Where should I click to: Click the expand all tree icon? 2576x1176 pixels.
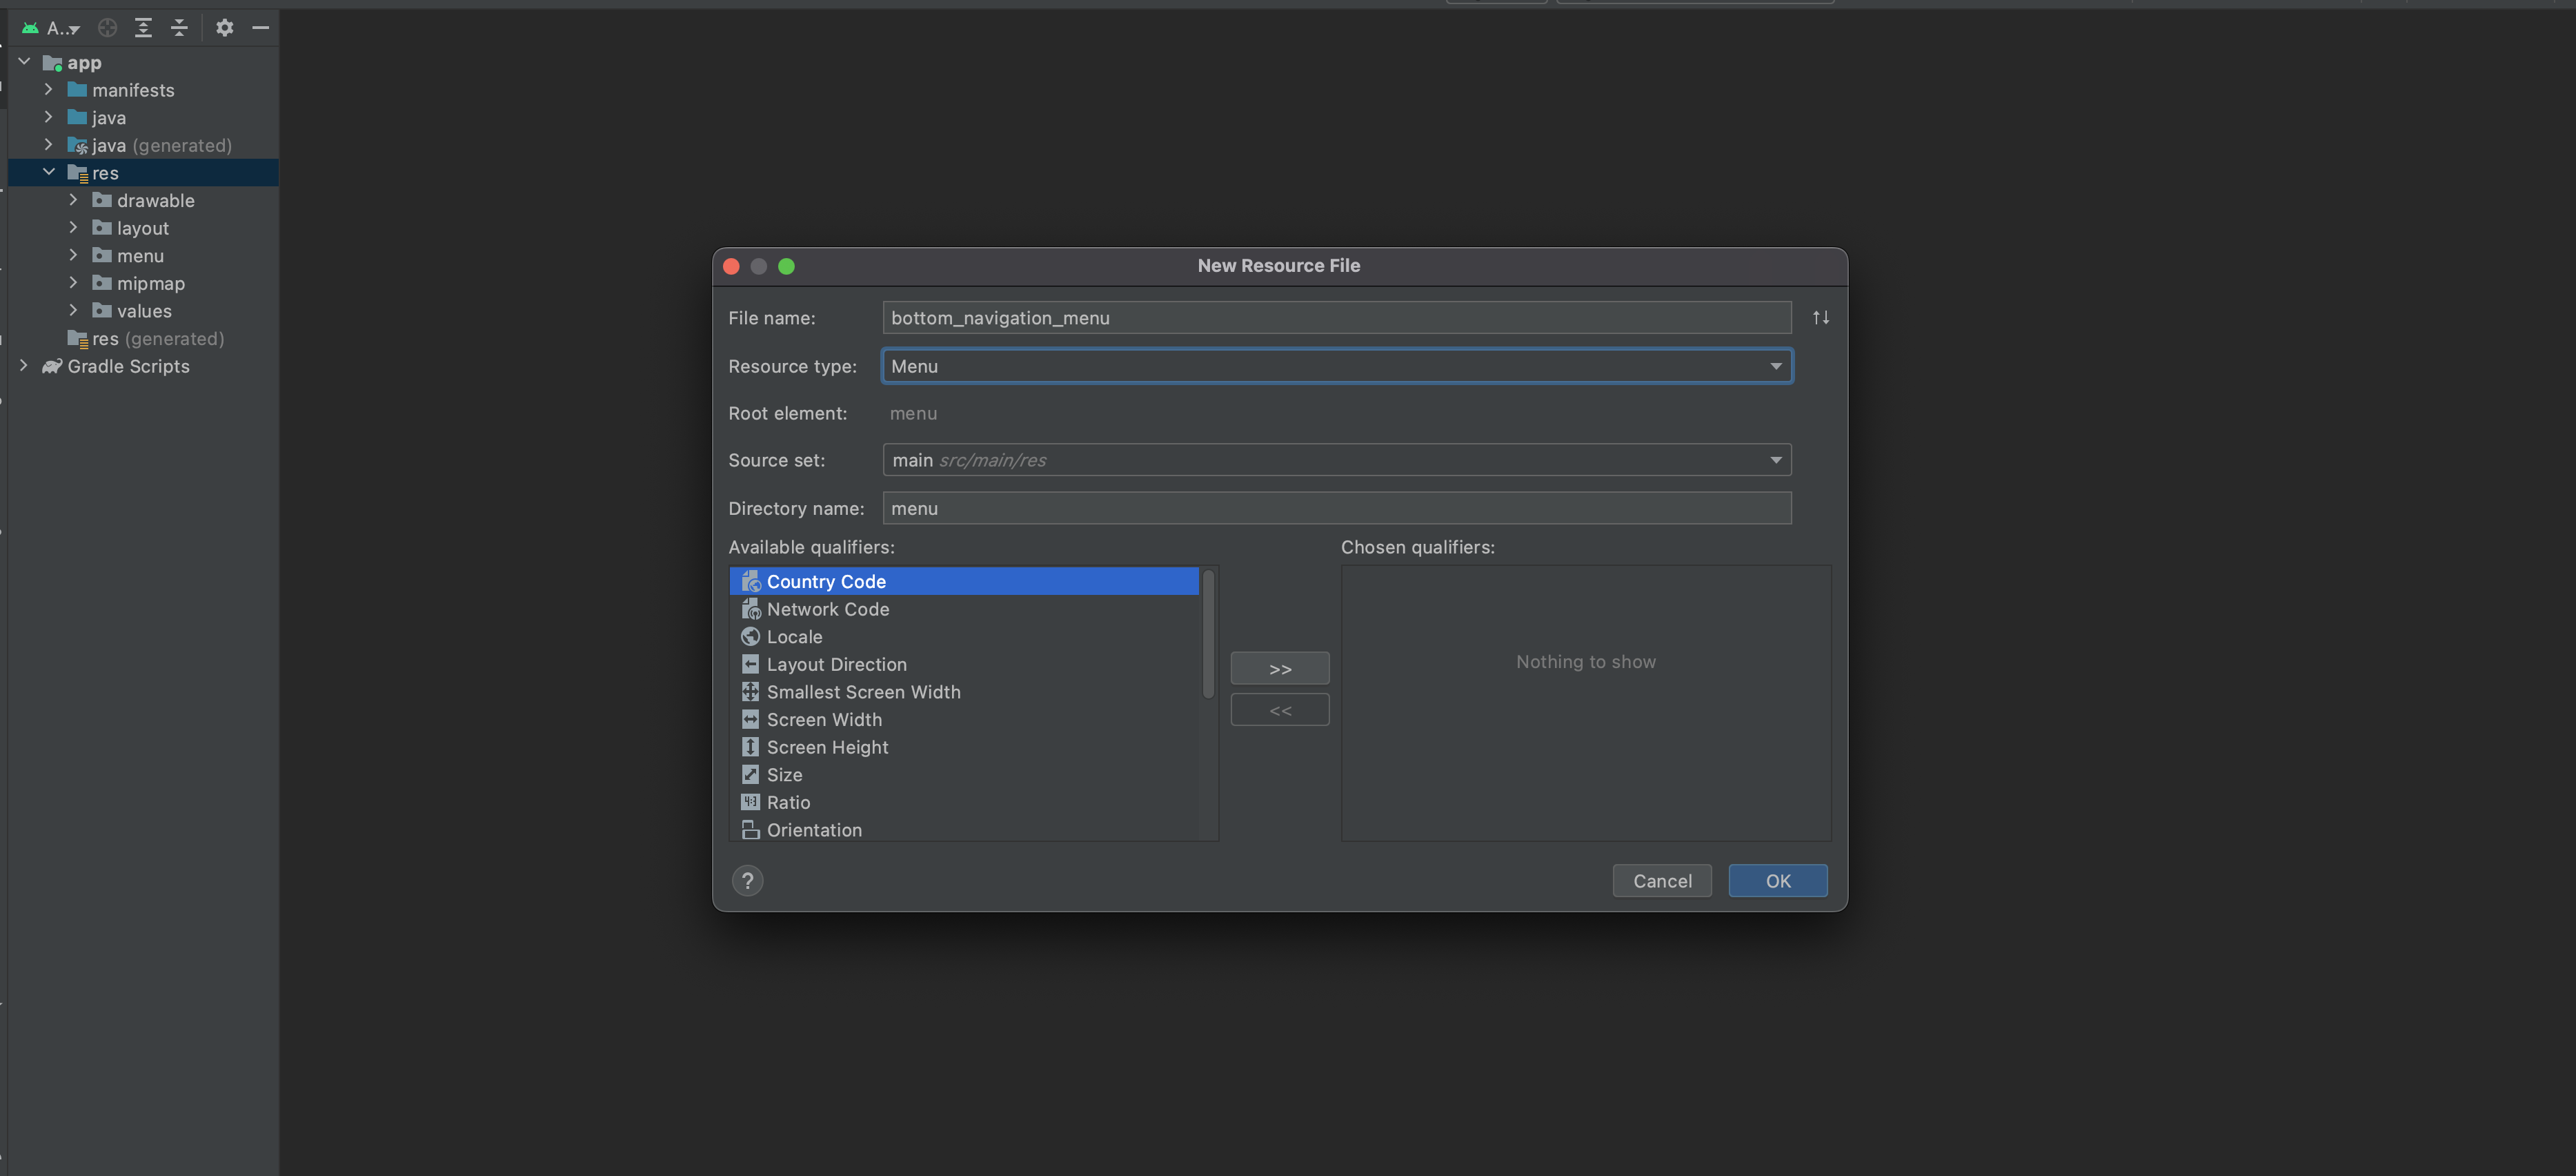[143, 28]
